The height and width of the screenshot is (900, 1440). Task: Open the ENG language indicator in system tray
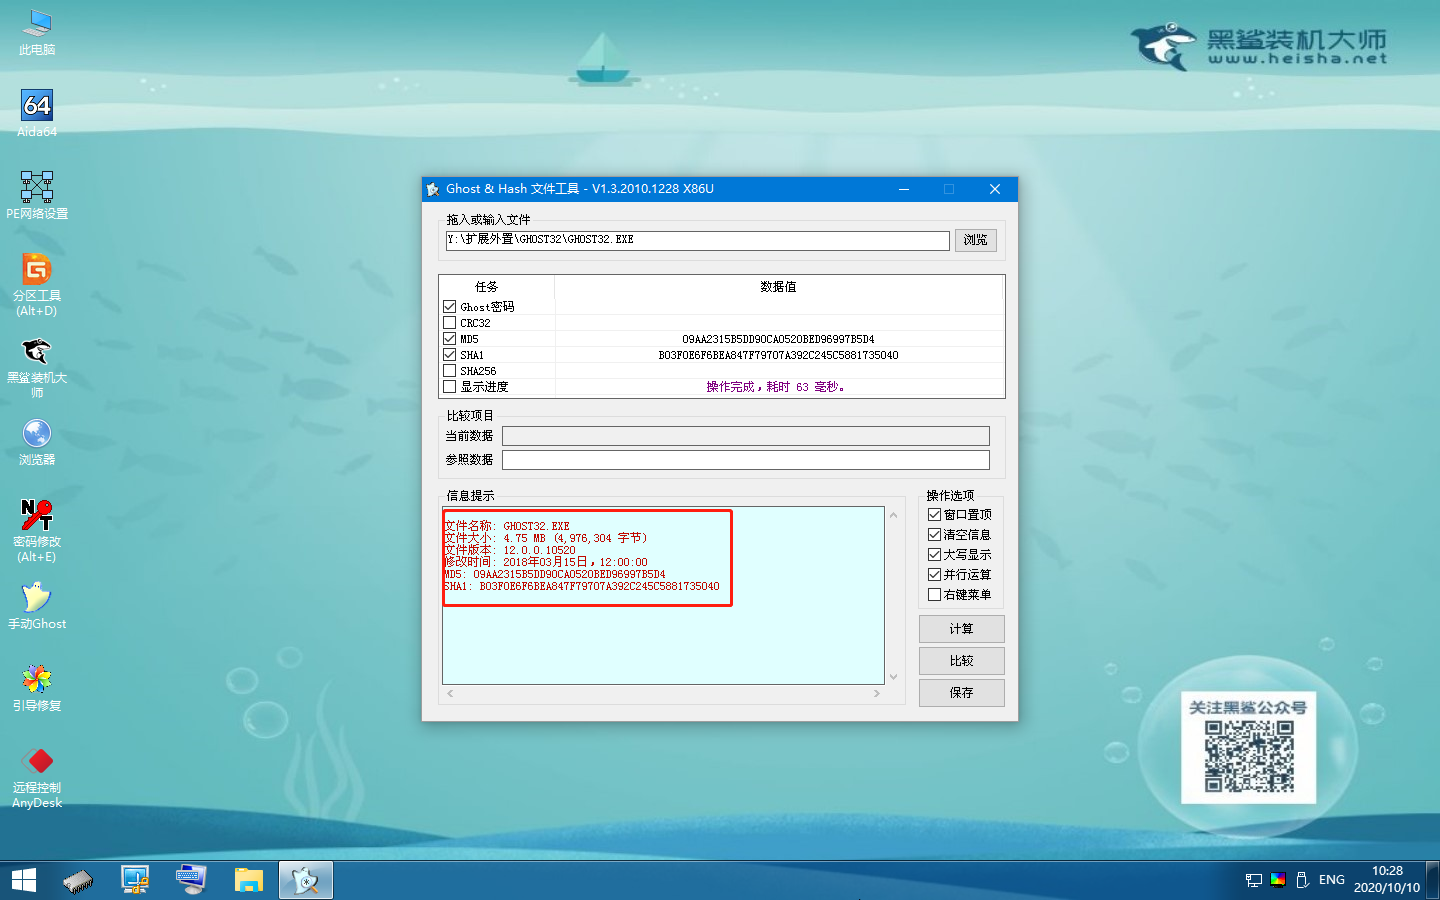[x=1331, y=879]
